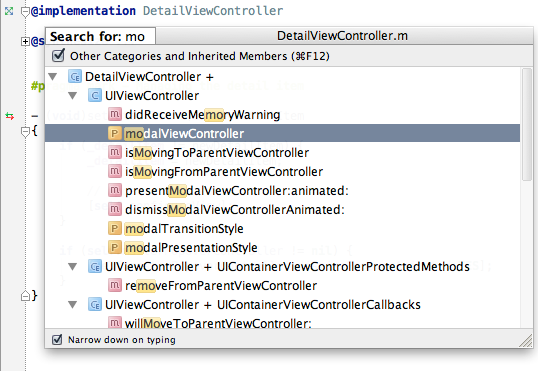Viewport: 538px width, 371px height.
Task: Click the popup's vertical scrollbar thumb
Action: (x=527, y=124)
